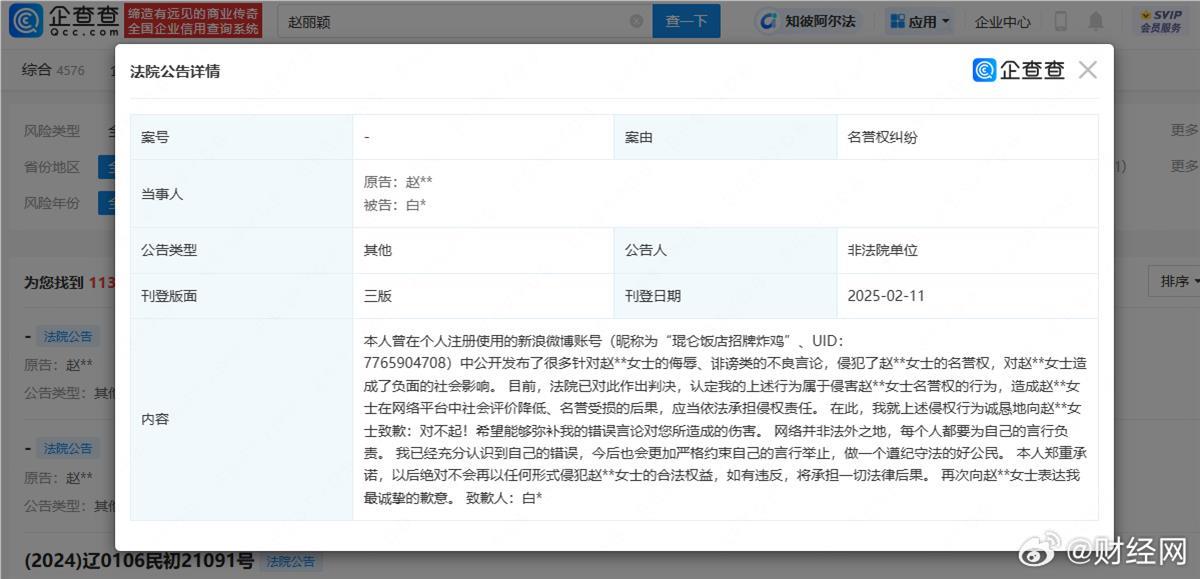Click the blue 应用 grid icon
Viewport: 1200px width, 579px height.
point(897,20)
